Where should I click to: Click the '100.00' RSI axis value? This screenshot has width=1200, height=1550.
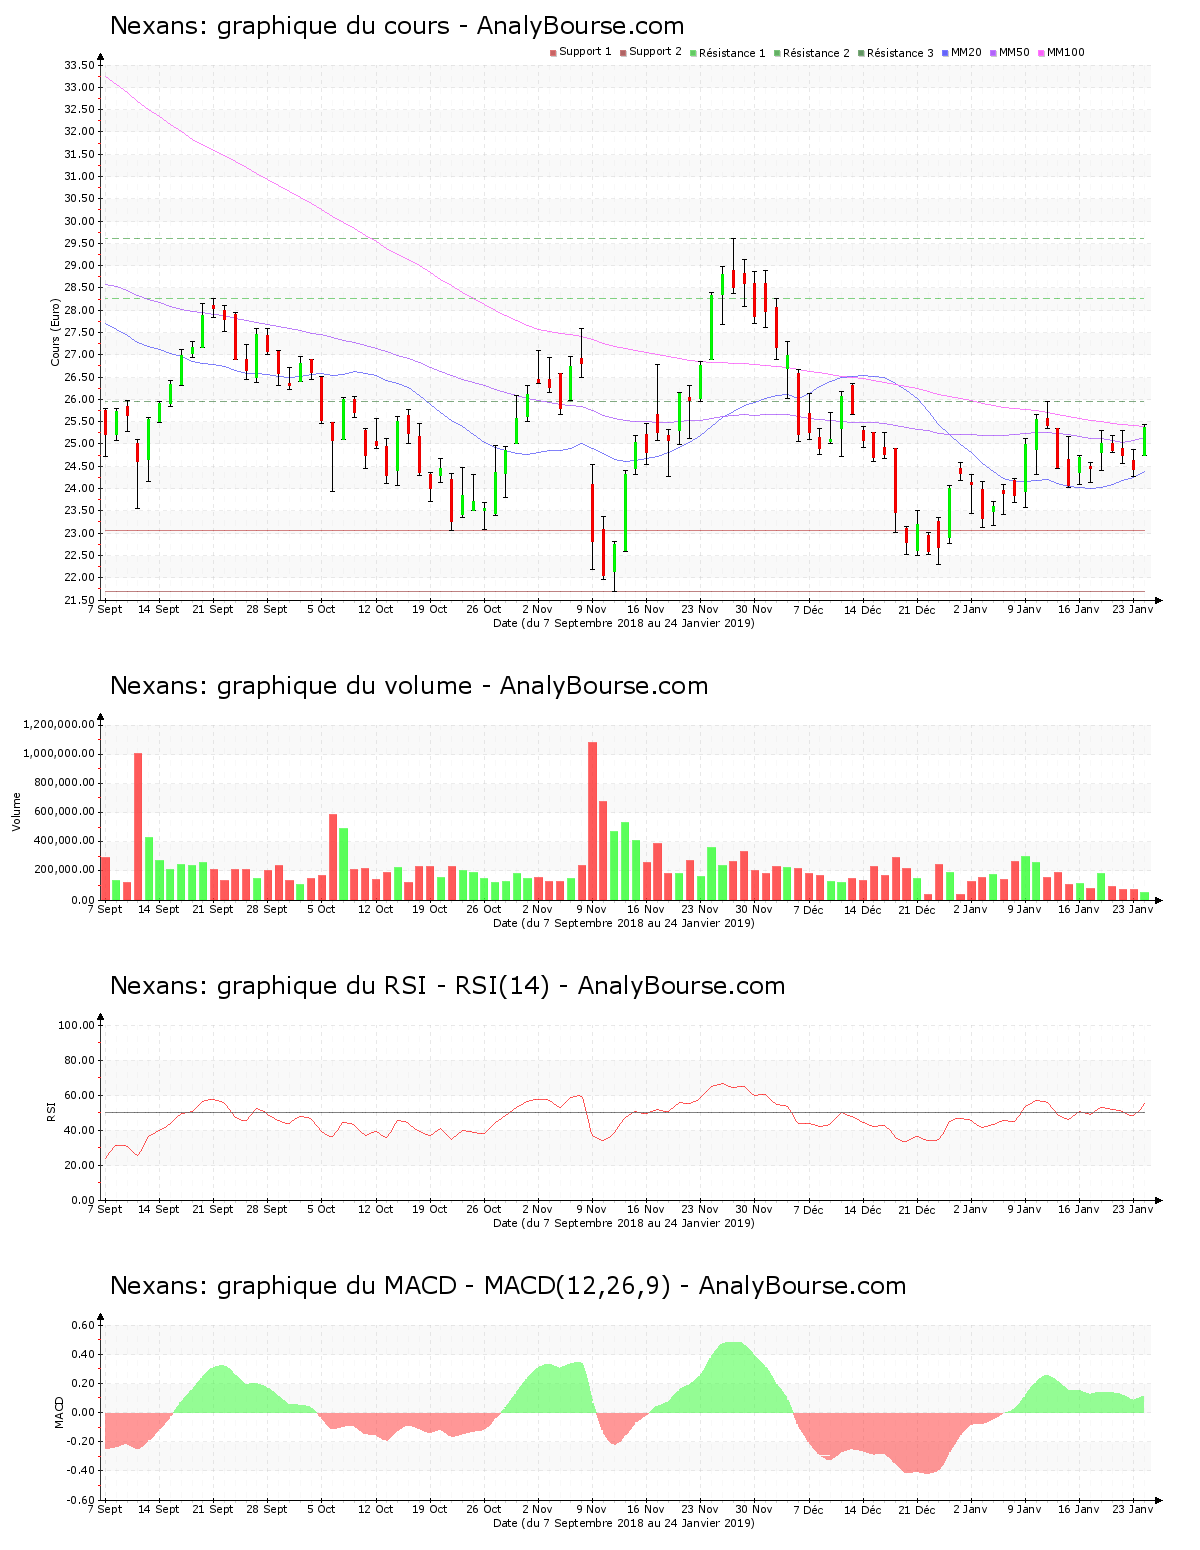[x=76, y=1025]
